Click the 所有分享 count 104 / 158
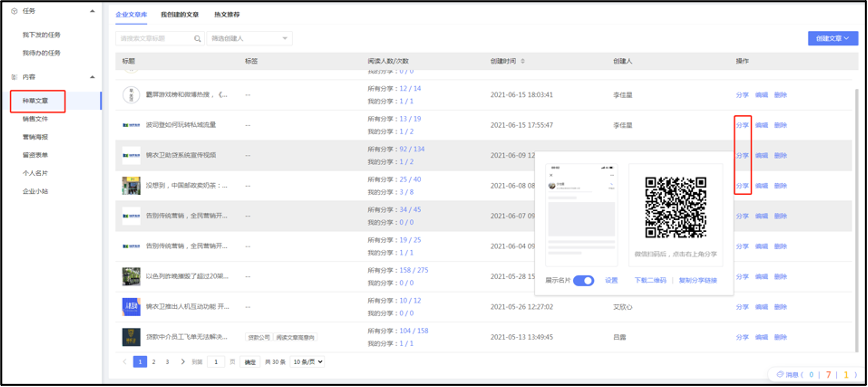The image size is (868, 387). 414,331
